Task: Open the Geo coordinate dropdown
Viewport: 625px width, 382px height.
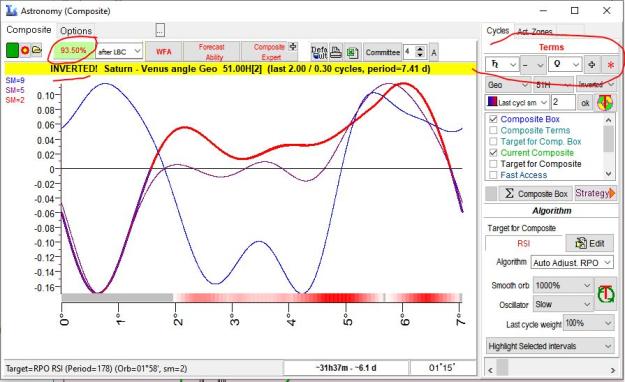Action: [x=508, y=85]
